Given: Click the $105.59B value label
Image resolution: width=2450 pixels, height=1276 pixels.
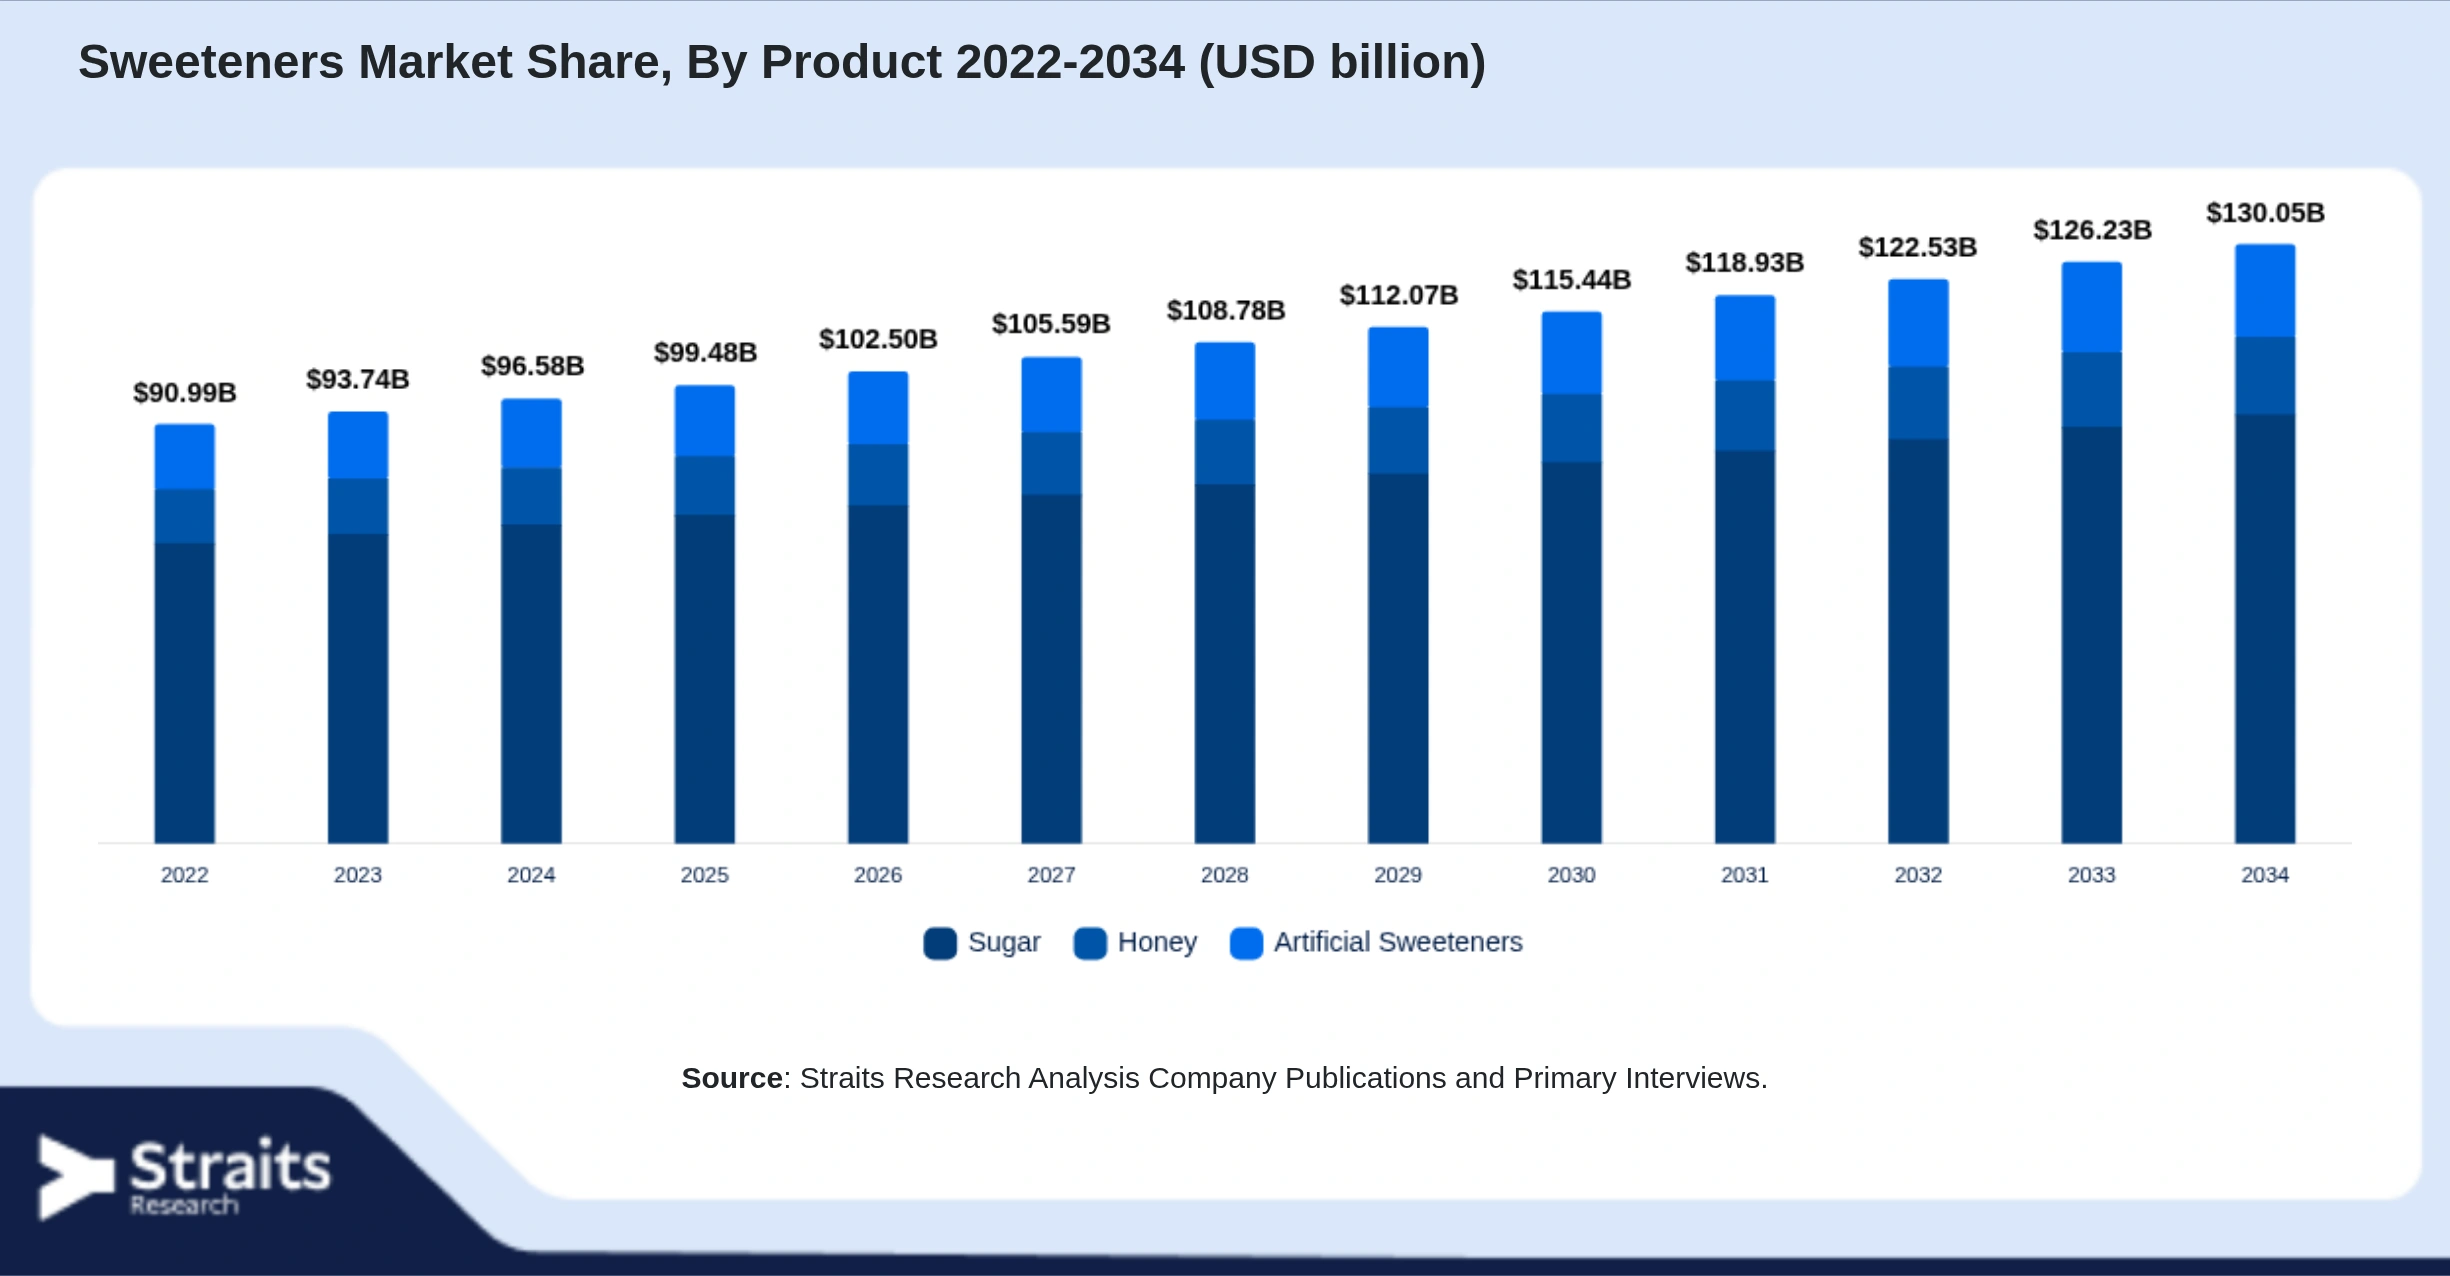Looking at the screenshot, I should (x=1051, y=324).
